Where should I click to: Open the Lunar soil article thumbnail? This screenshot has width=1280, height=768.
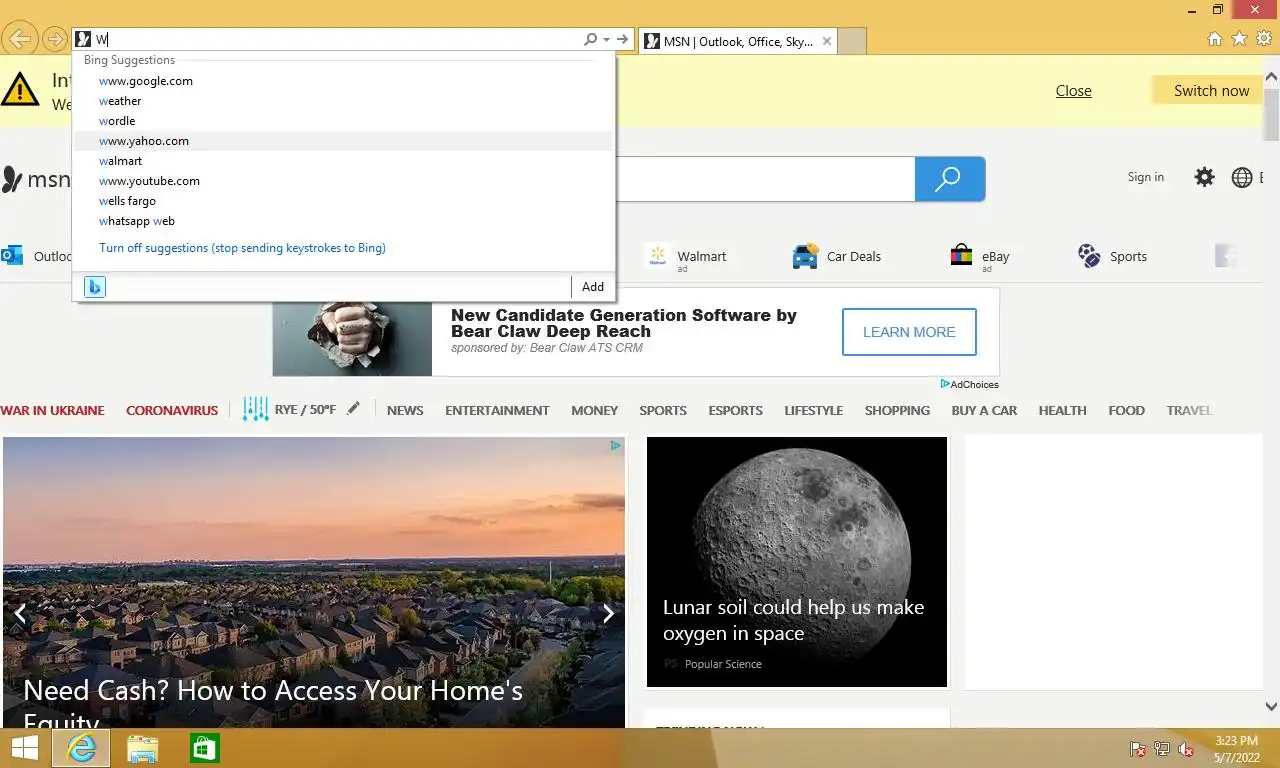(x=797, y=562)
